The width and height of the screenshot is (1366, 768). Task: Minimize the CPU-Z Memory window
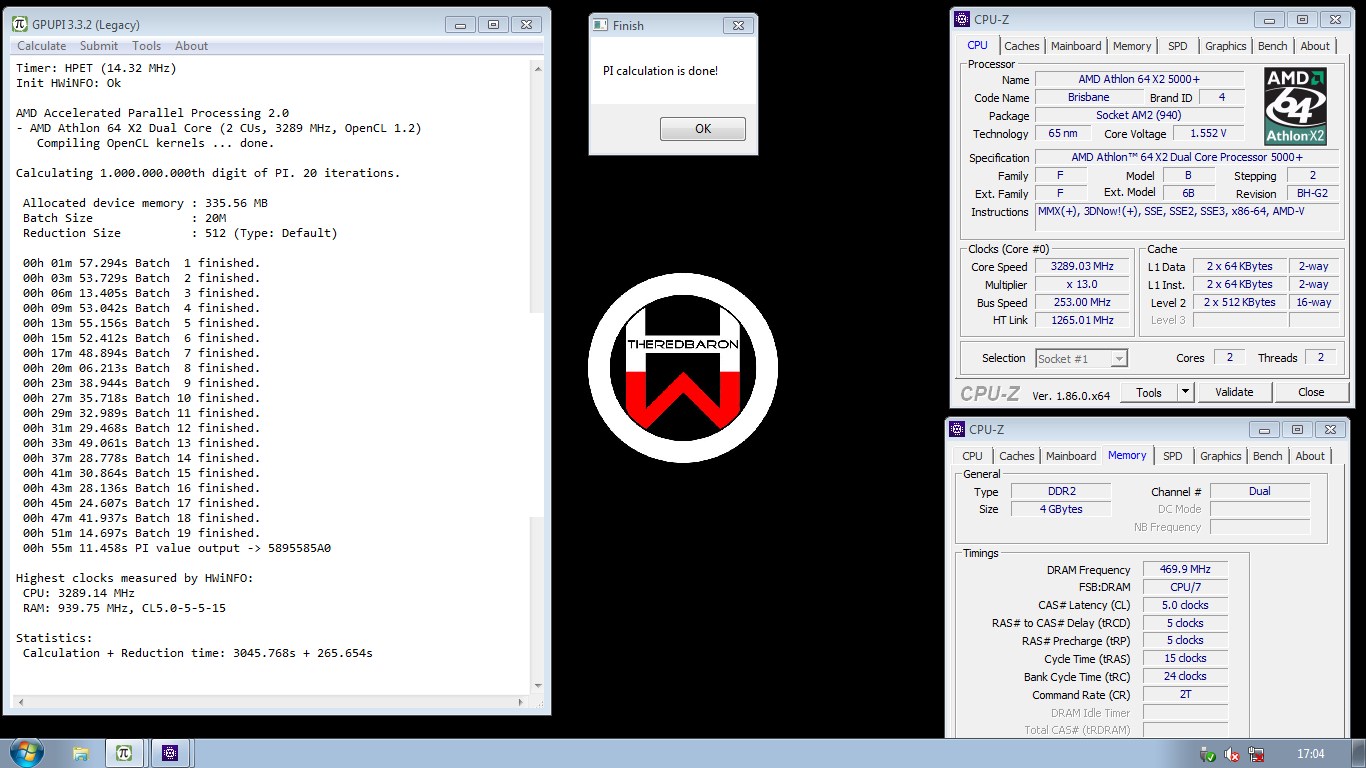(x=1266, y=429)
